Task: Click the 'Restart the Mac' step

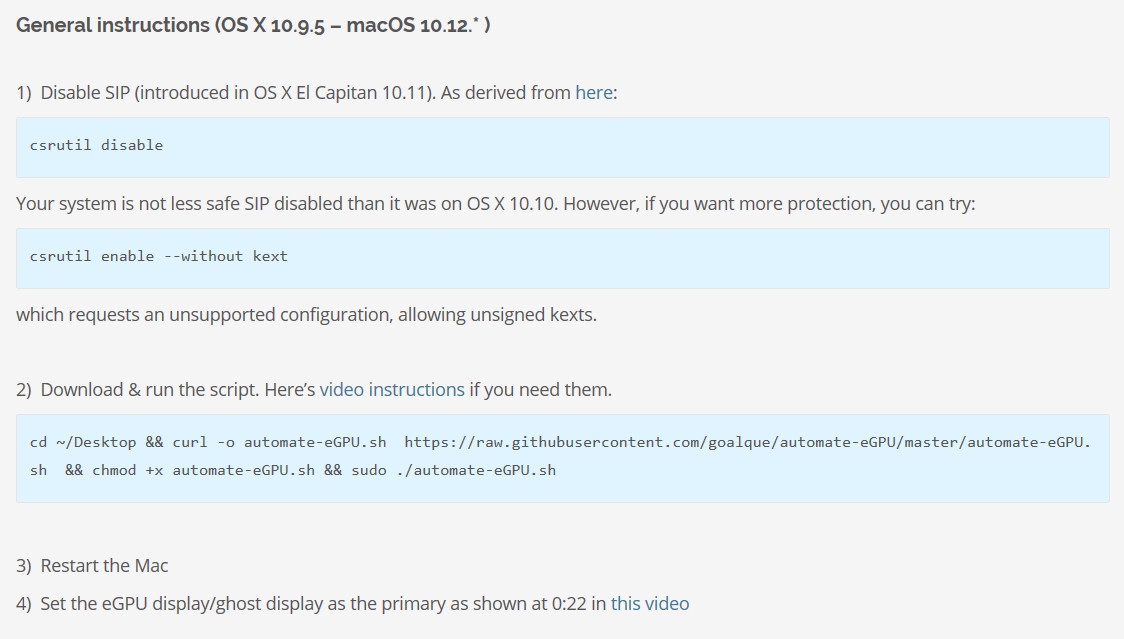Action: (x=104, y=565)
